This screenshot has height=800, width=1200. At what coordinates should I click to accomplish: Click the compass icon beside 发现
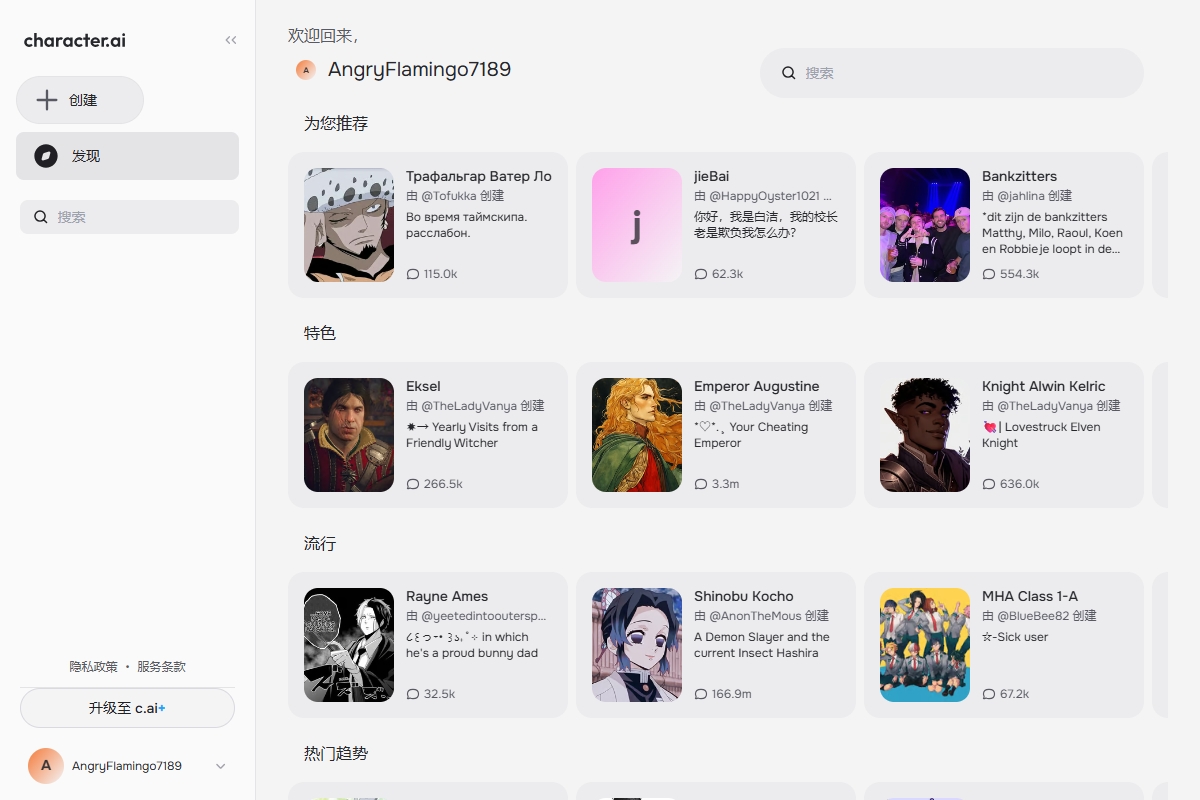click(46, 156)
